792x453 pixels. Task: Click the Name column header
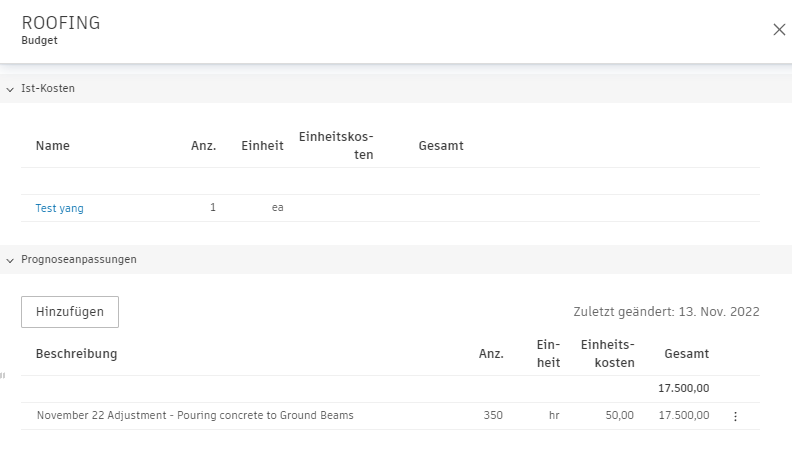[x=53, y=146]
